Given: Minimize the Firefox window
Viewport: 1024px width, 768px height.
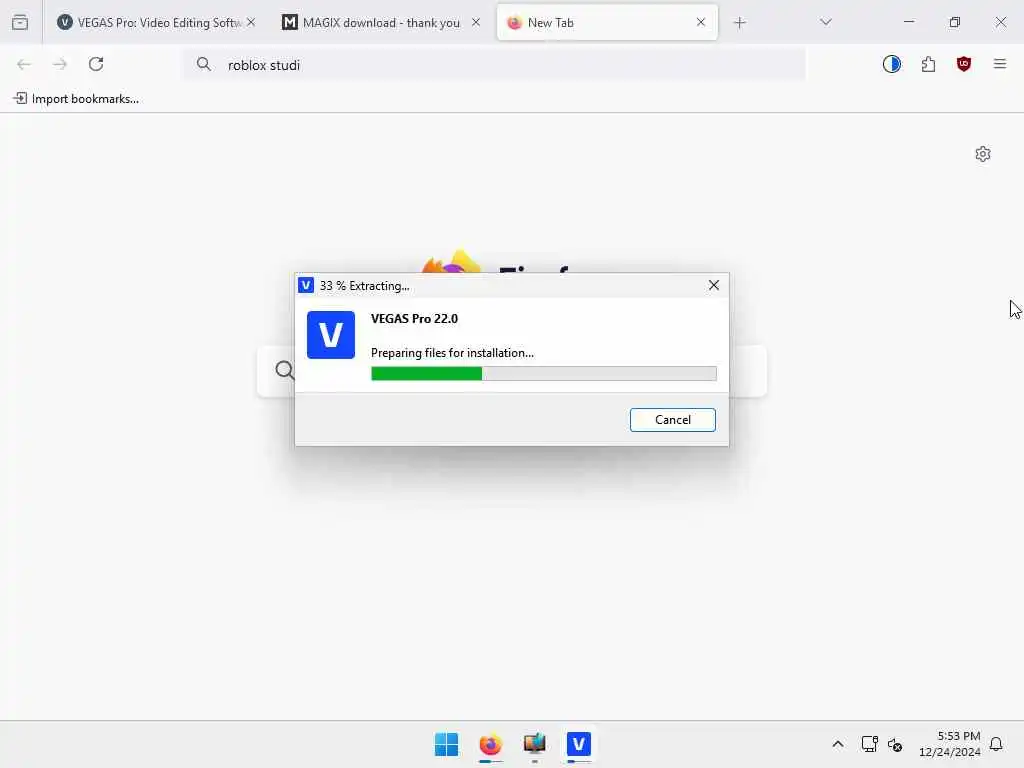Looking at the screenshot, I should pyautogui.click(x=909, y=22).
